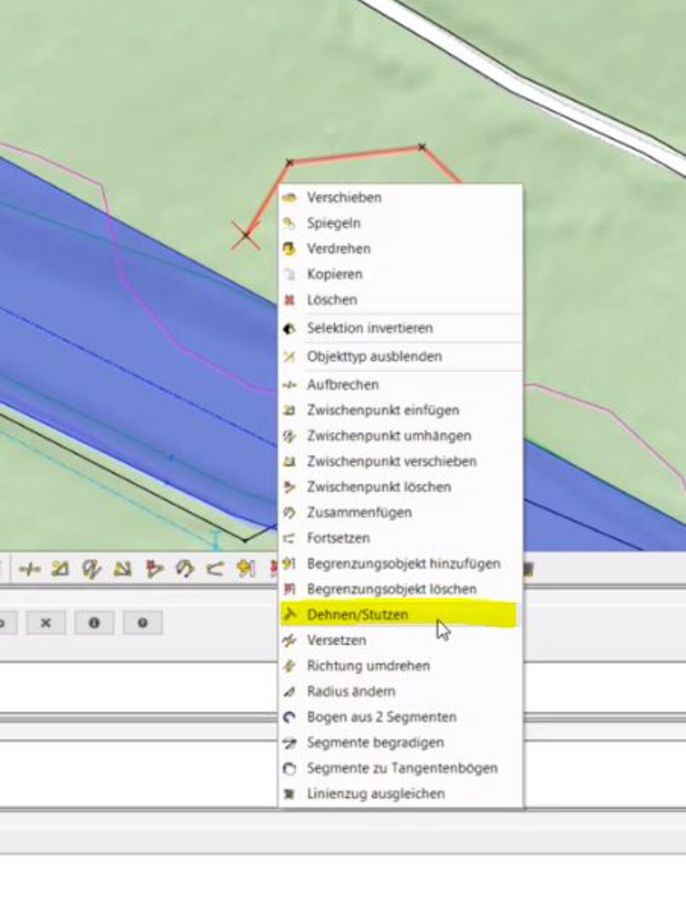Choose the highlighted Dehnen/Stutzen entry
686x900 pixels.
click(401, 615)
